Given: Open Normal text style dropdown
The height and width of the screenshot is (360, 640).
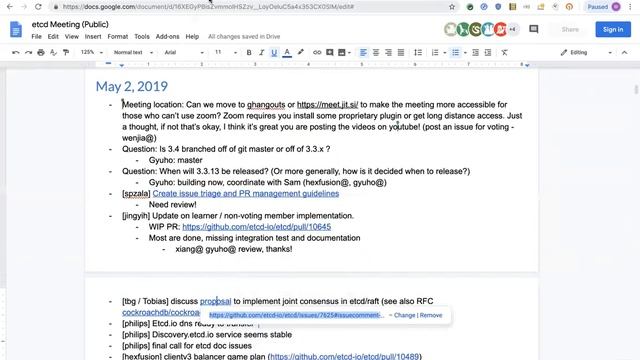Looking at the screenshot, I should pyautogui.click(x=133, y=52).
